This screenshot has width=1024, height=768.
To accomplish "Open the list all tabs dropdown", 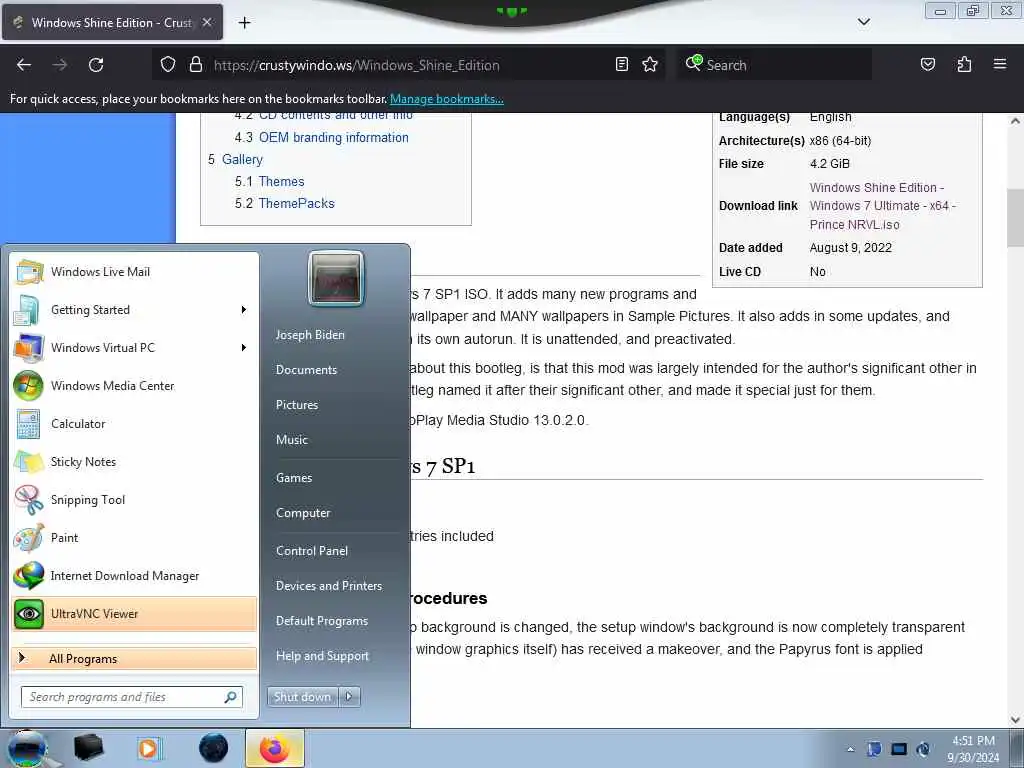I will point(864,22).
